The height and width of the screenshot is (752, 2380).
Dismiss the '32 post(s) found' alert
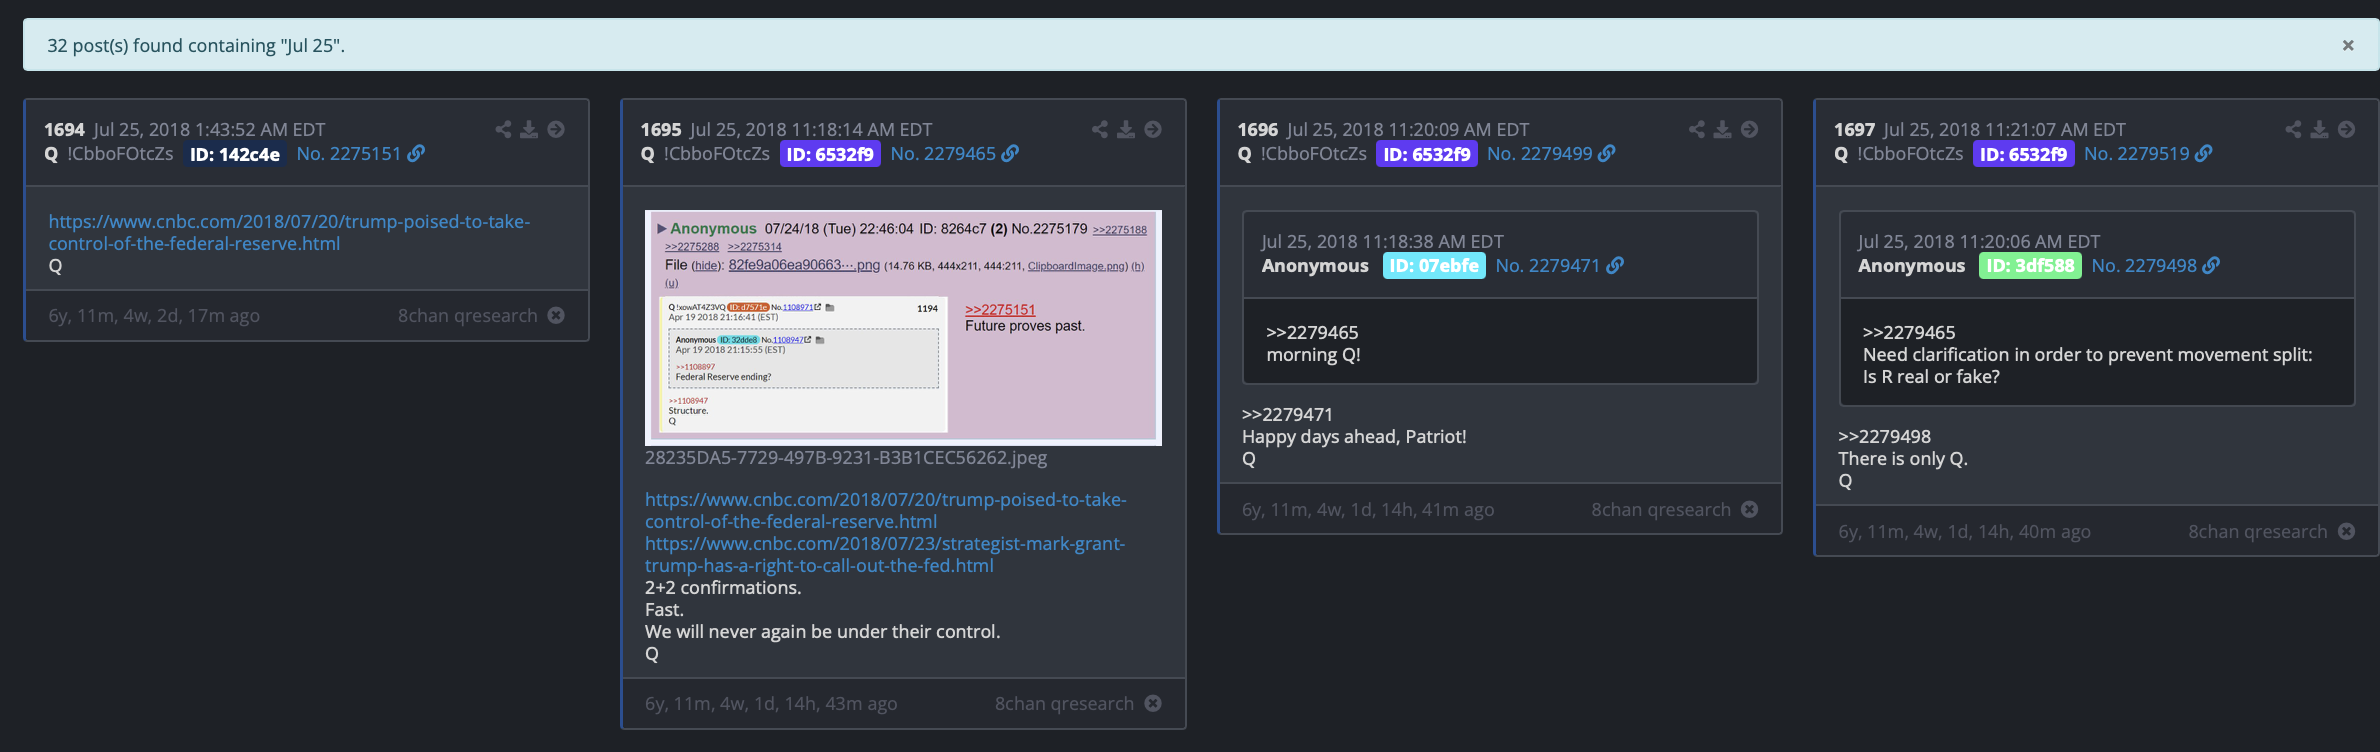coord(2348,45)
